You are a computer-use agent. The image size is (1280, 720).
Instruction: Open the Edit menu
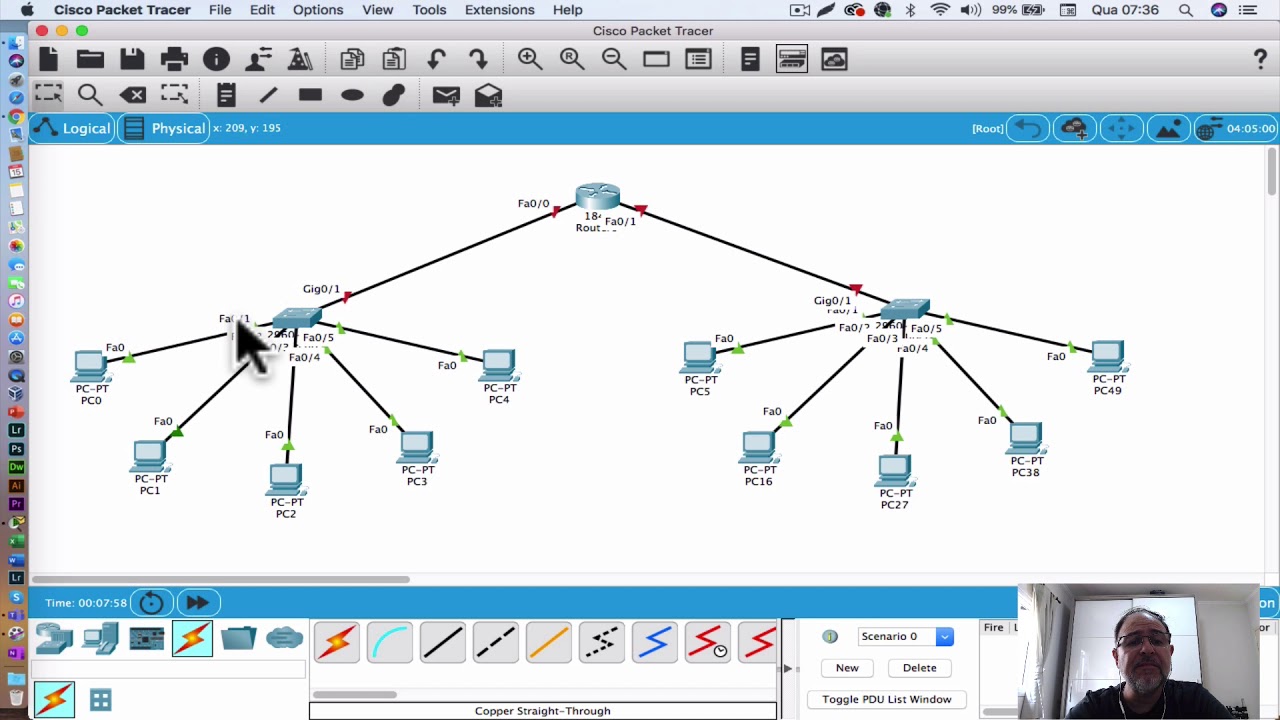tap(262, 10)
